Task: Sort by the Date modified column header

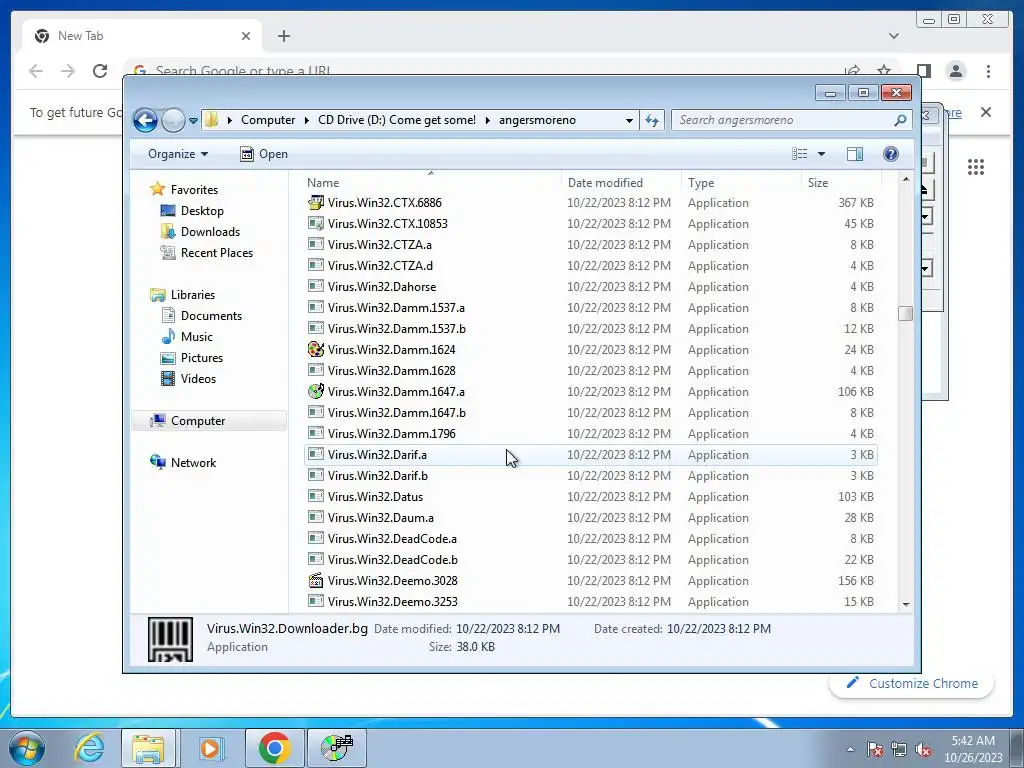Action: 620,183
